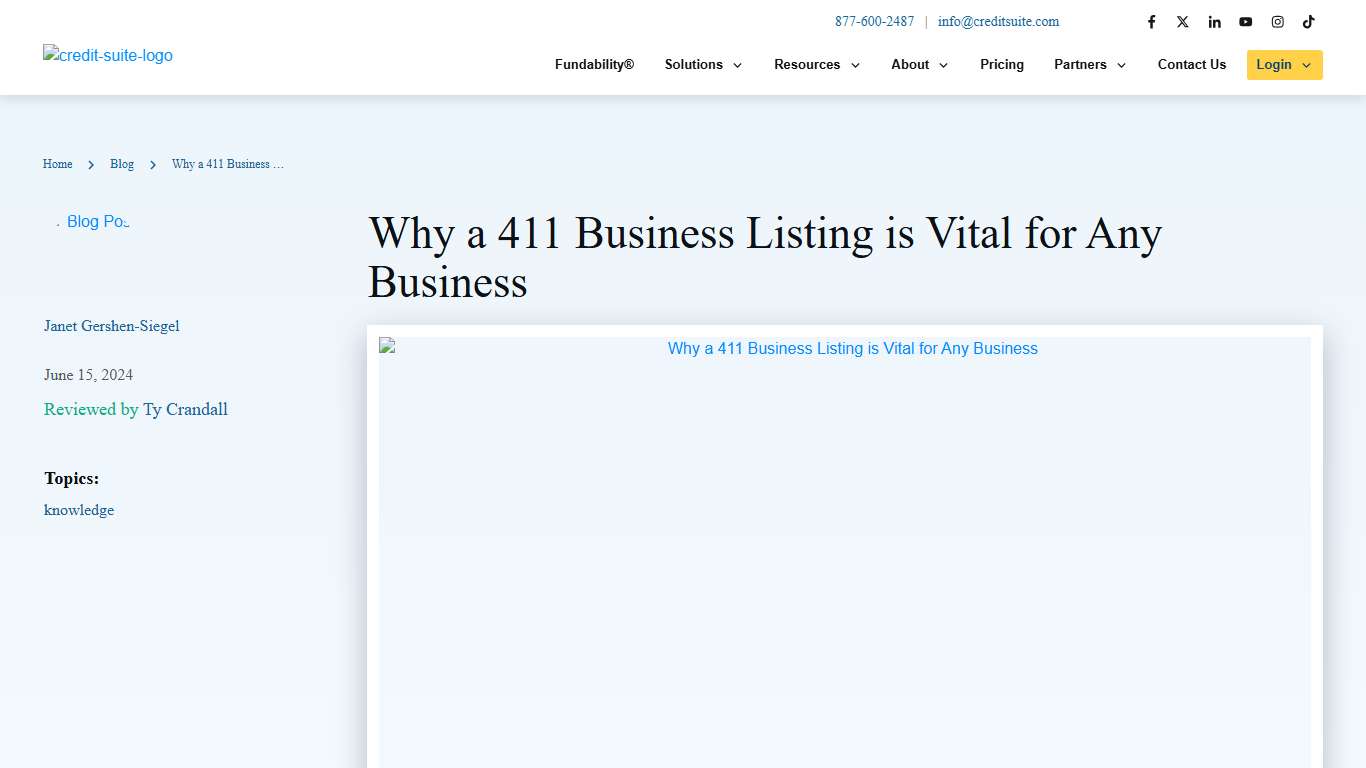
Task: Expand the About dropdown
Action: coord(918,64)
